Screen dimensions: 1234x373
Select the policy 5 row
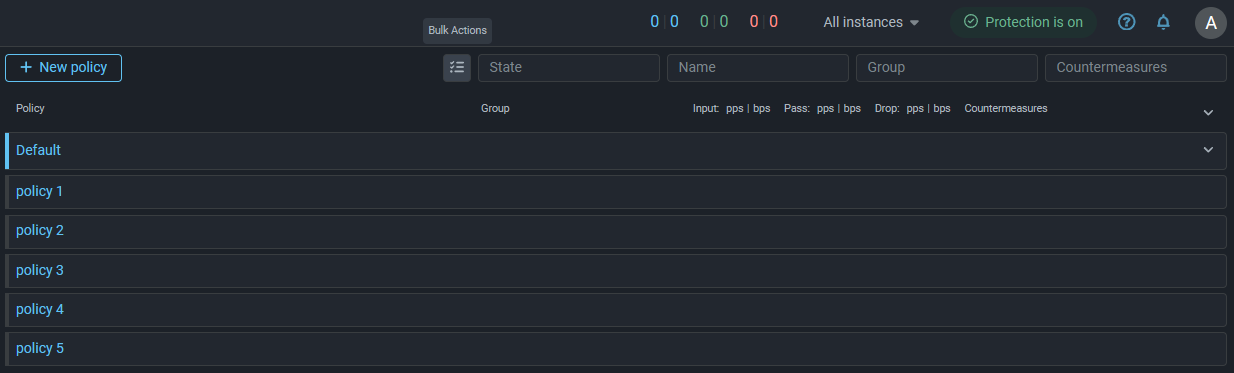[x=616, y=349]
